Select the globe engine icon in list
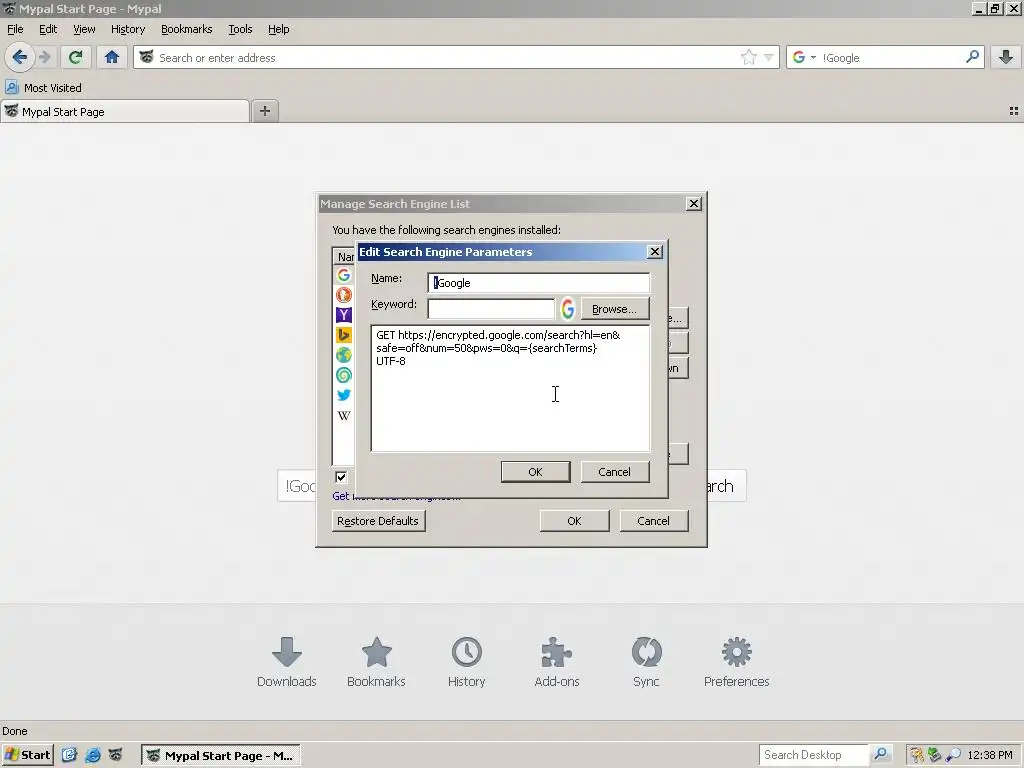The image size is (1024, 768). tap(344, 355)
